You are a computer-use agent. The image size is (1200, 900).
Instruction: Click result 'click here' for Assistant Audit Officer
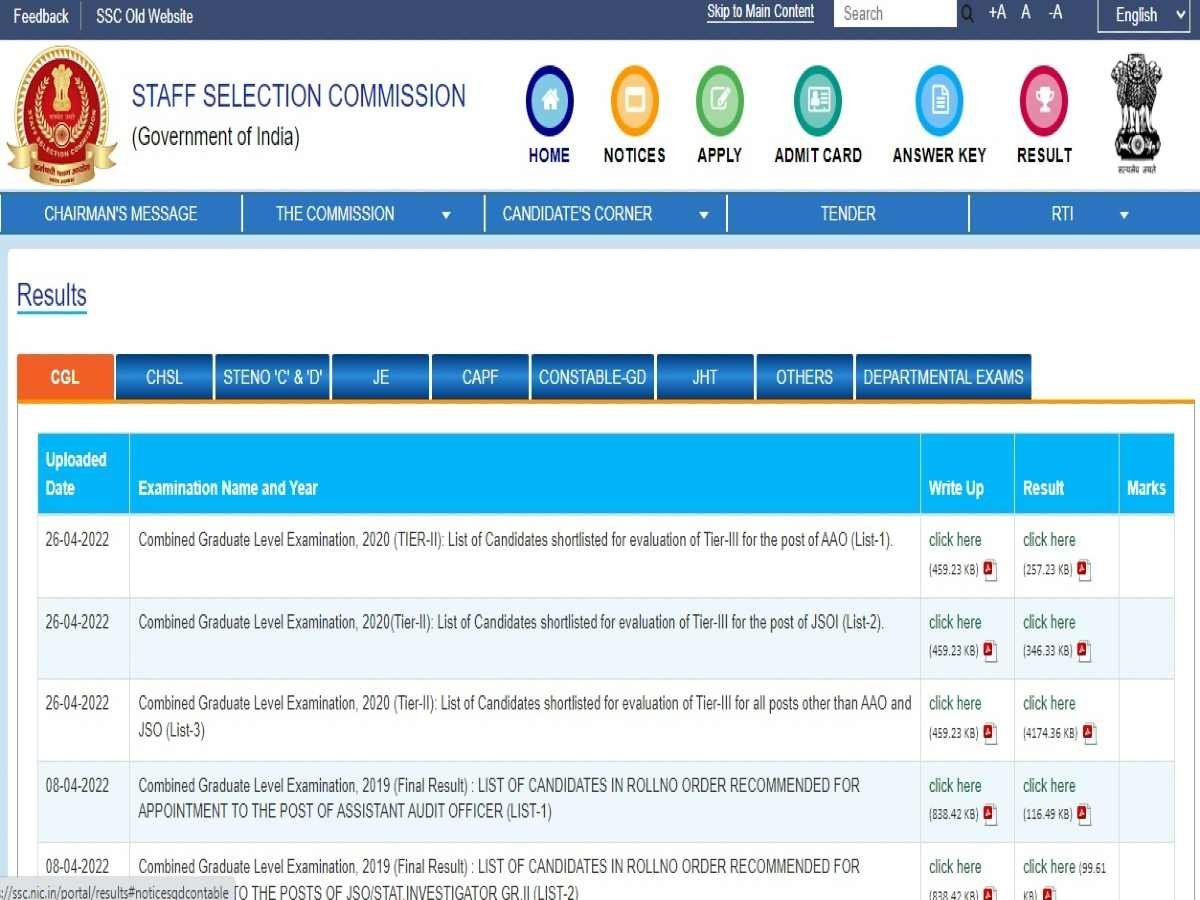(x=1049, y=786)
